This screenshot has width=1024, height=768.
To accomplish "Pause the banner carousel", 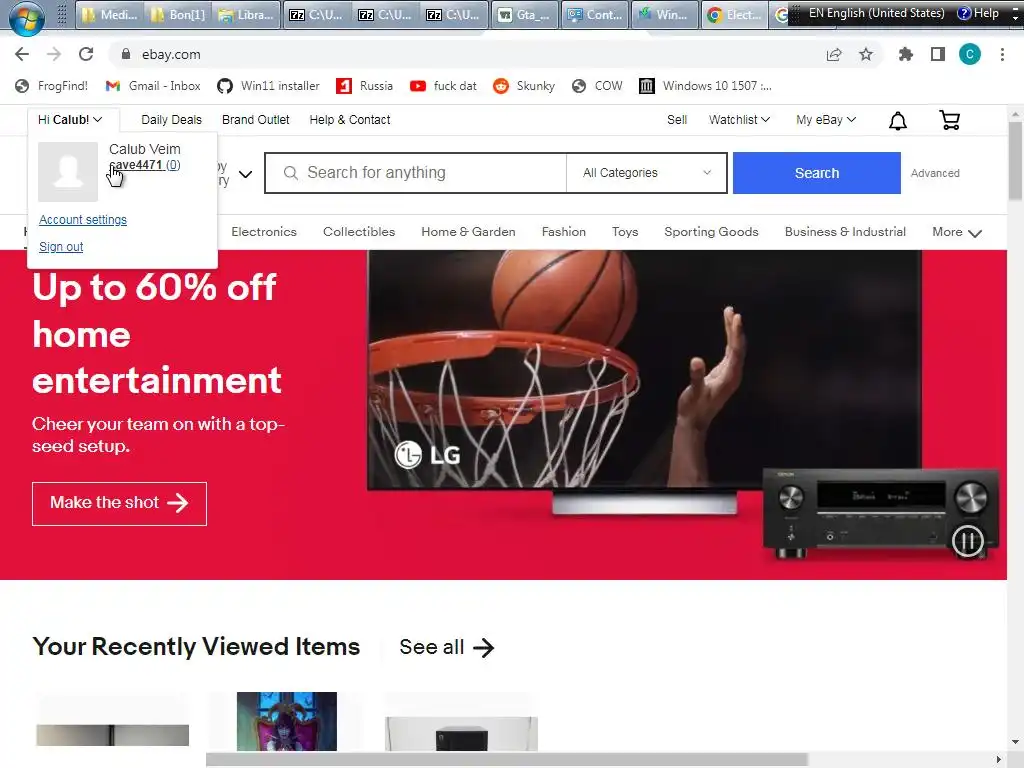I will coord(968,541).
